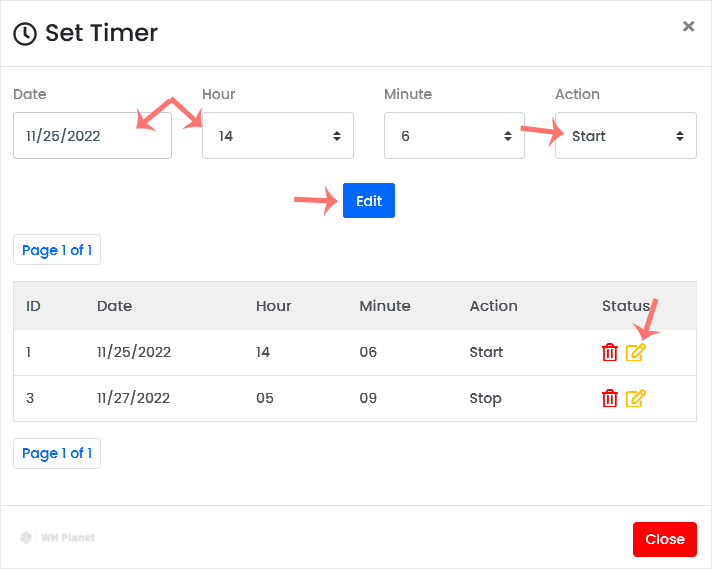Click the red Close button
Screen dimensions: 712x569
664,539
